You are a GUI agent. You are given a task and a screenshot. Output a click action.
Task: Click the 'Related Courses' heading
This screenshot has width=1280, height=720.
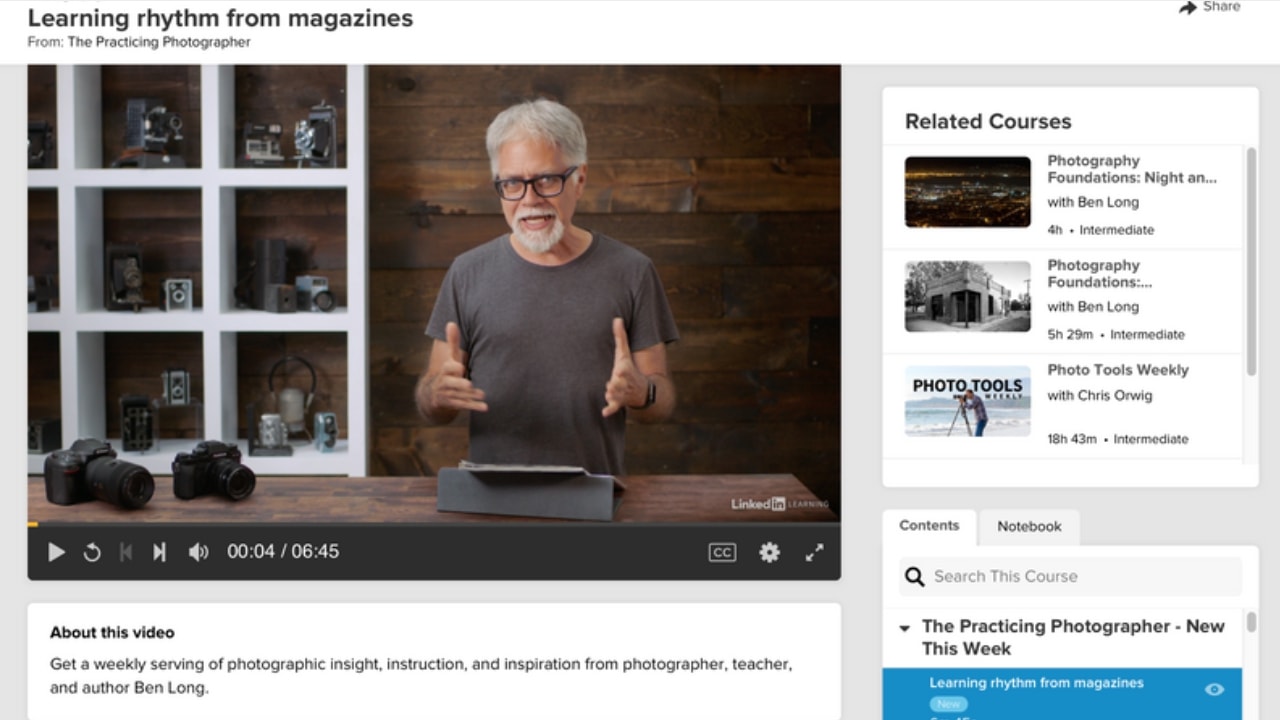tap(988, 122)
